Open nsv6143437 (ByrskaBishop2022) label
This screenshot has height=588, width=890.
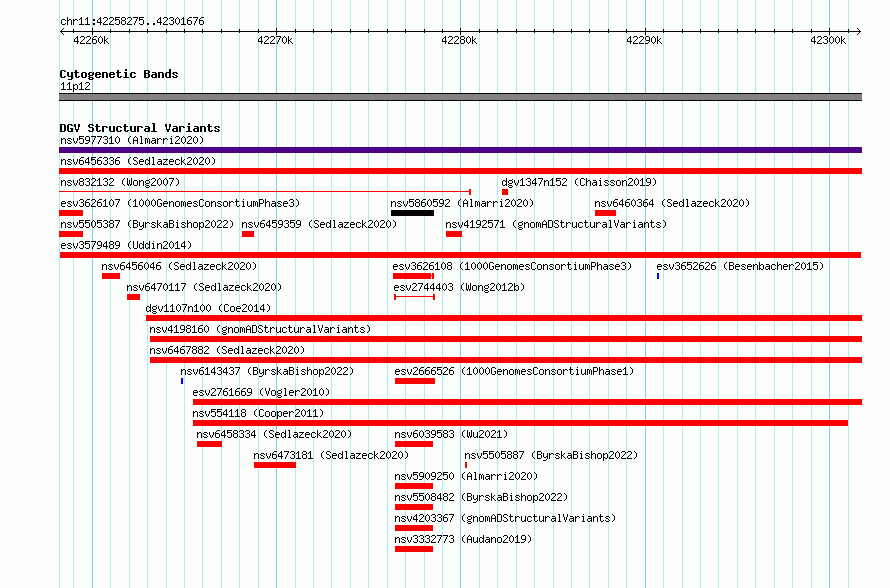[x=267, y=371]
